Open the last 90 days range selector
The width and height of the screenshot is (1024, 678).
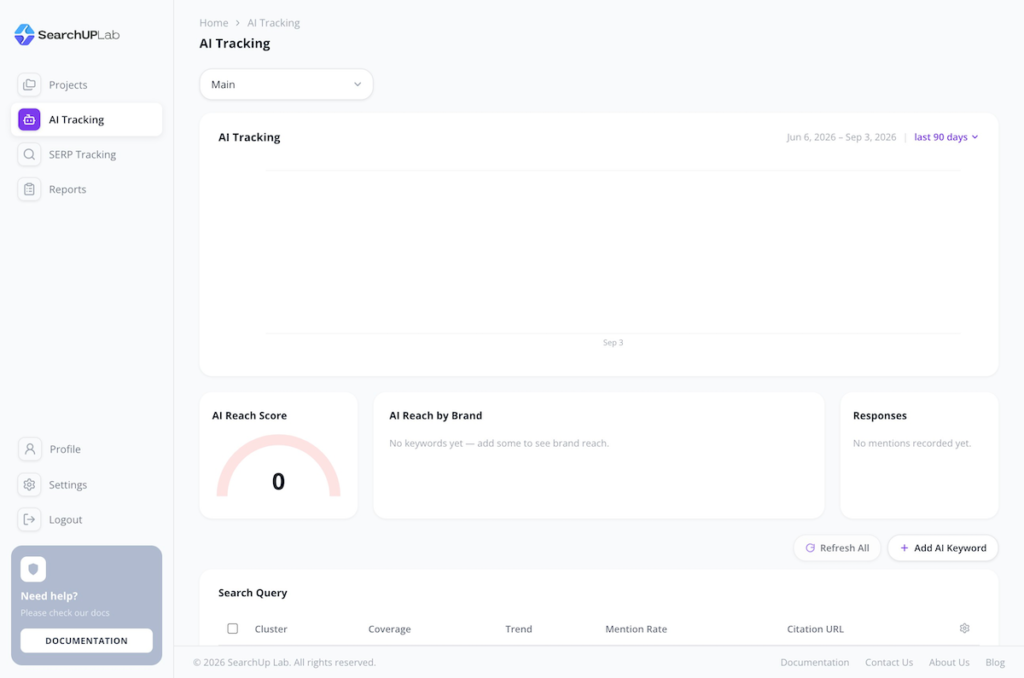(x=946, y=137)
